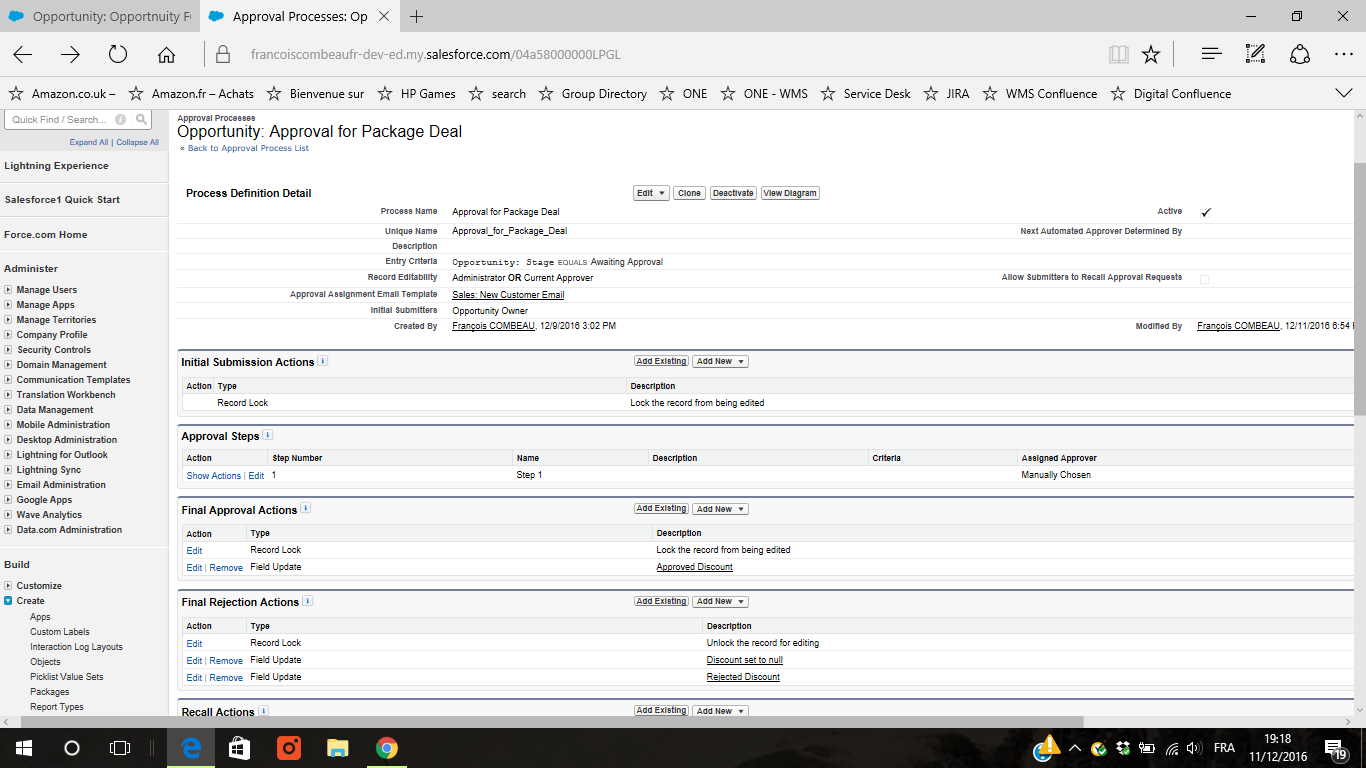Click Add Existing for Initial Submission Actions
This screenshot has width=1366, height=768.
pos(662,361)
